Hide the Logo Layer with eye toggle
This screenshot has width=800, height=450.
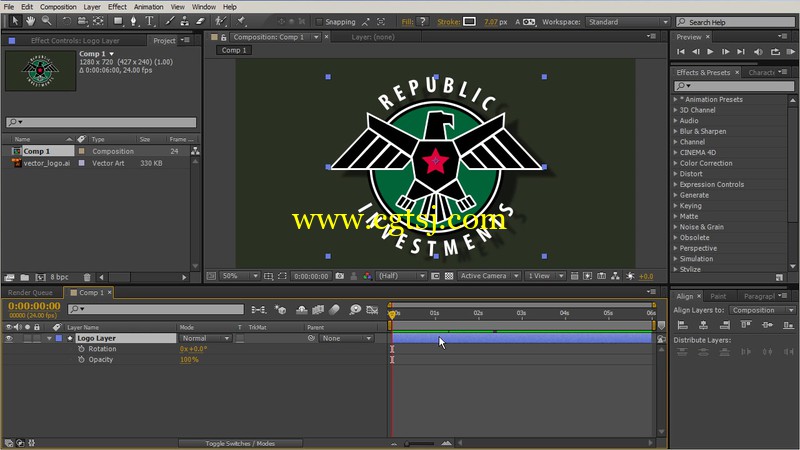[9, 338]
